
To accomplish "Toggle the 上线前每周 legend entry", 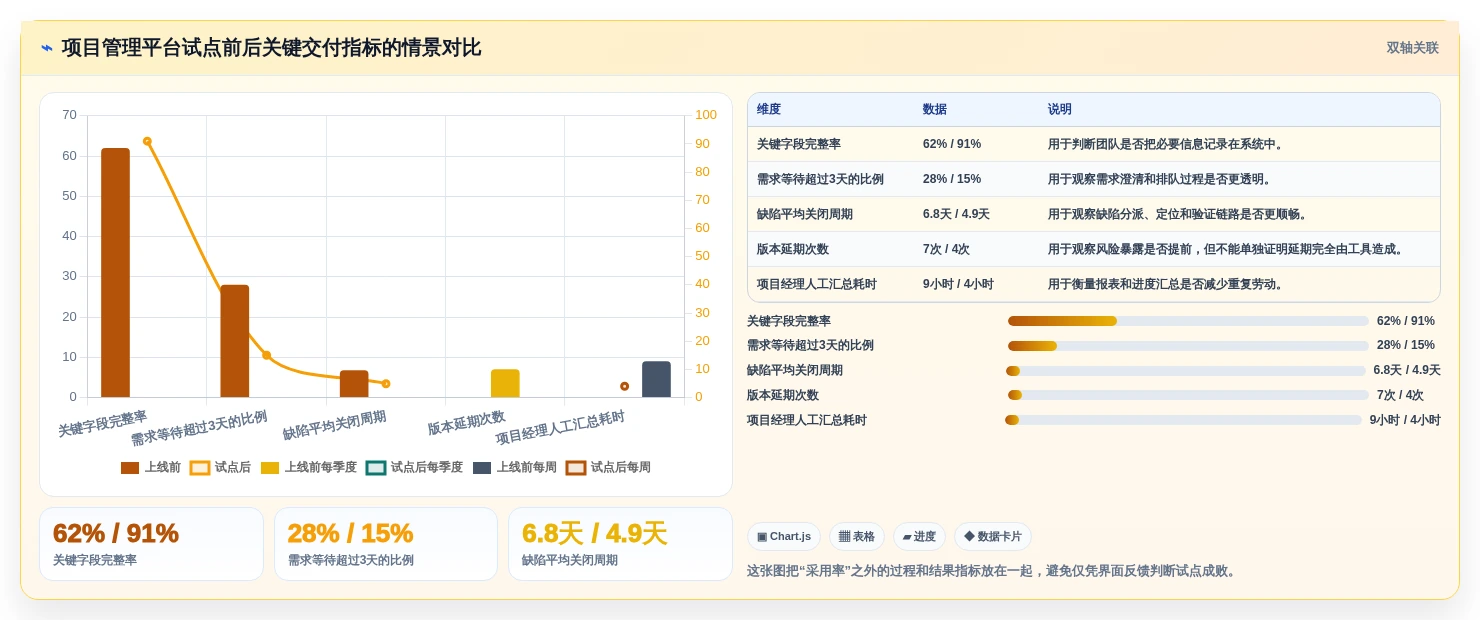I will pyautogui.click(x=515, y=467).
